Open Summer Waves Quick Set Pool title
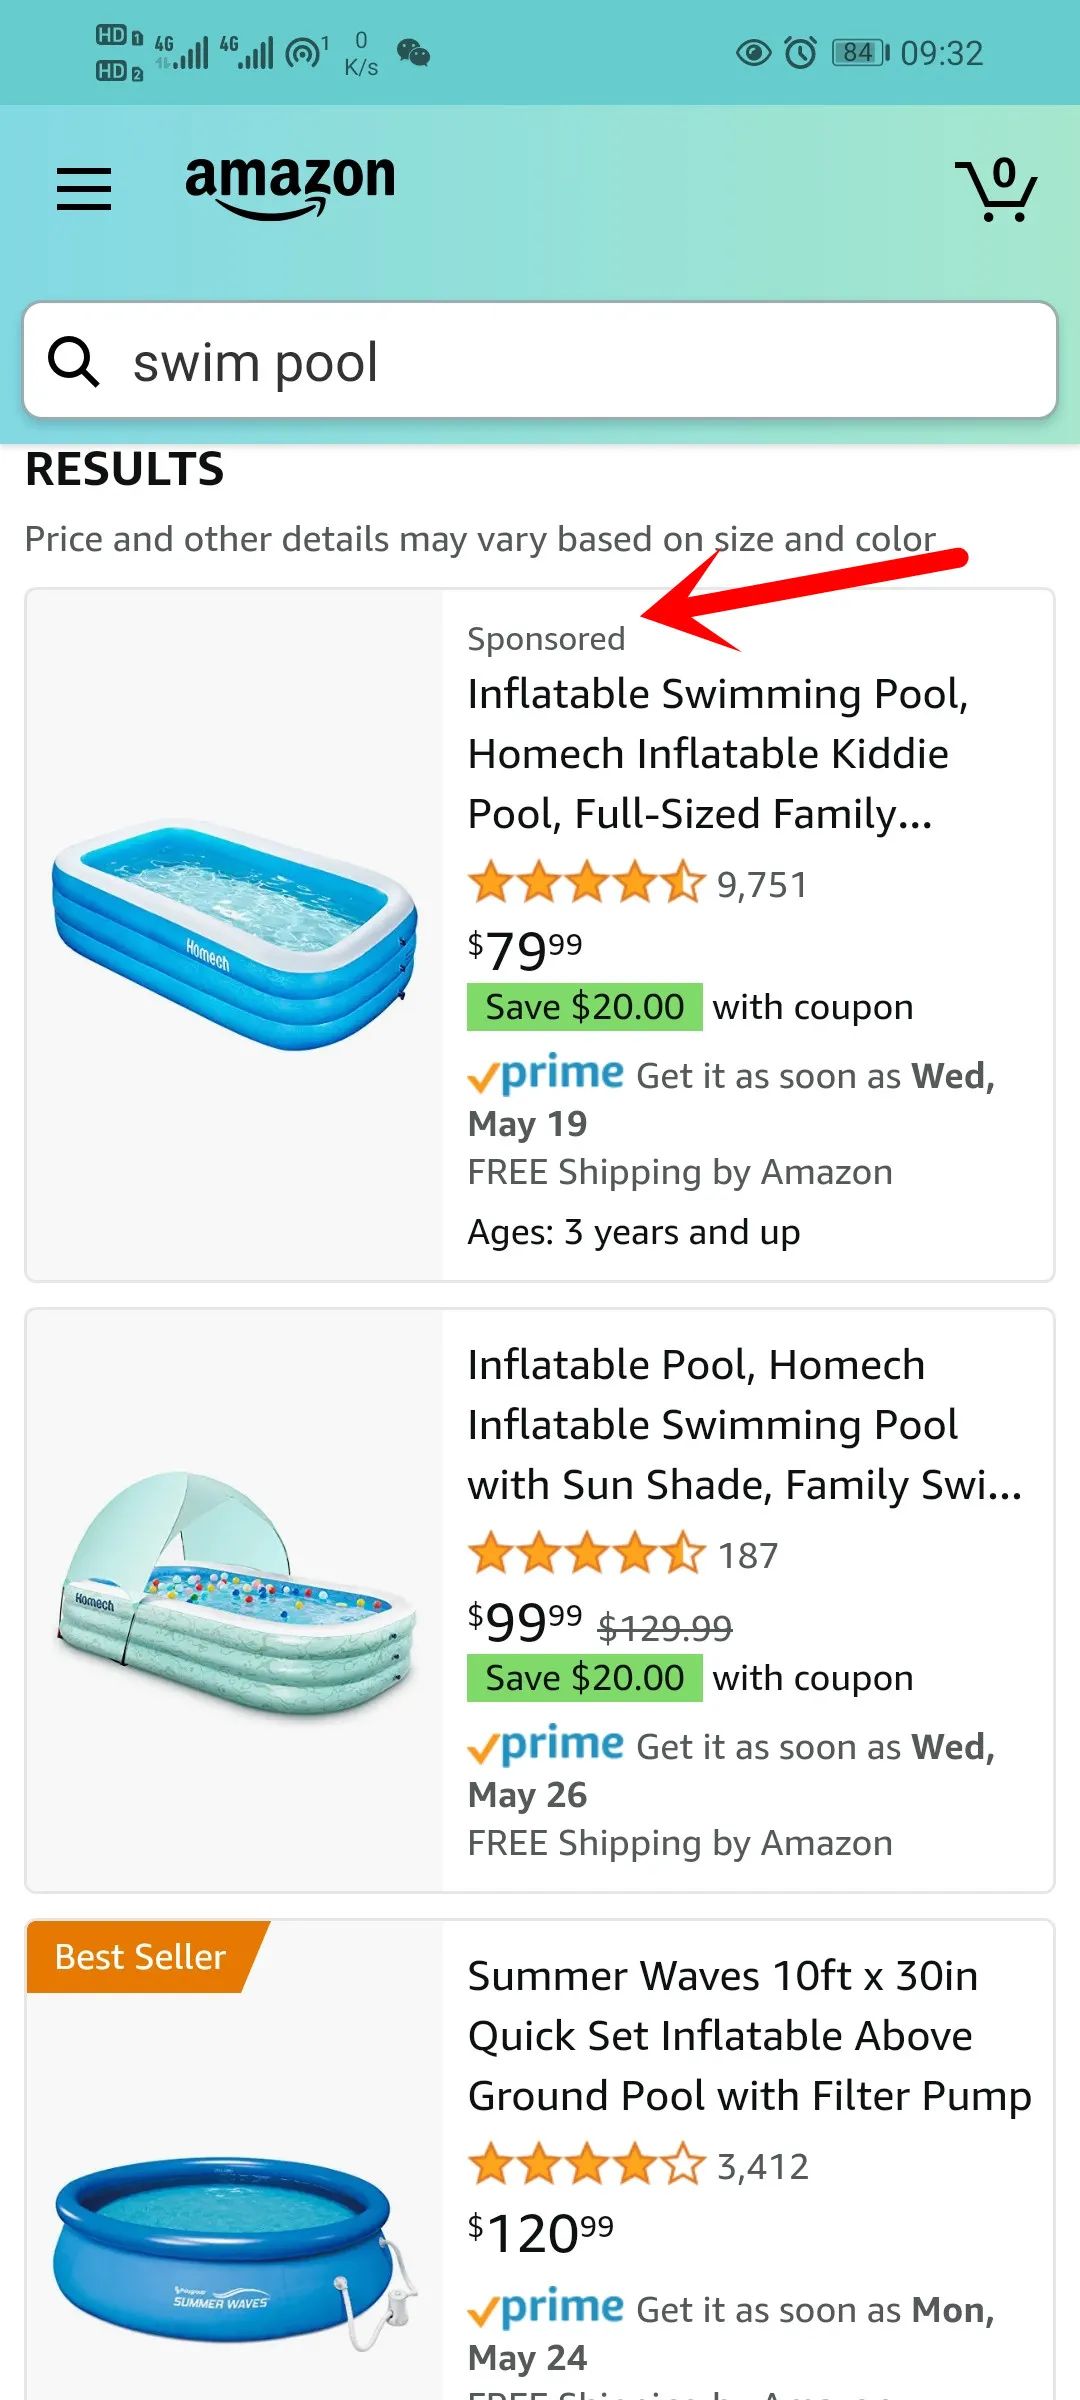The width and height of the screenshot is (1080, 2400). click(x=749, y=2036)
